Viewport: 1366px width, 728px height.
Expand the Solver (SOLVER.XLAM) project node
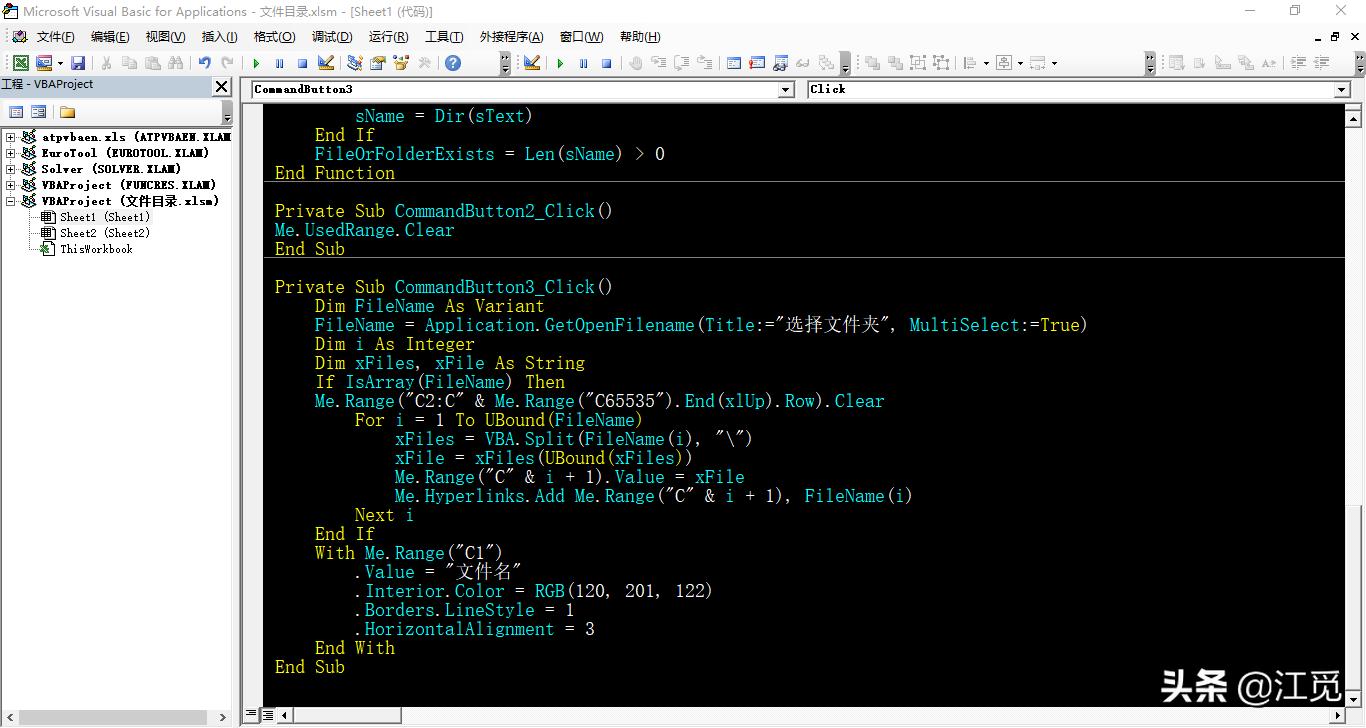(11, 169)
